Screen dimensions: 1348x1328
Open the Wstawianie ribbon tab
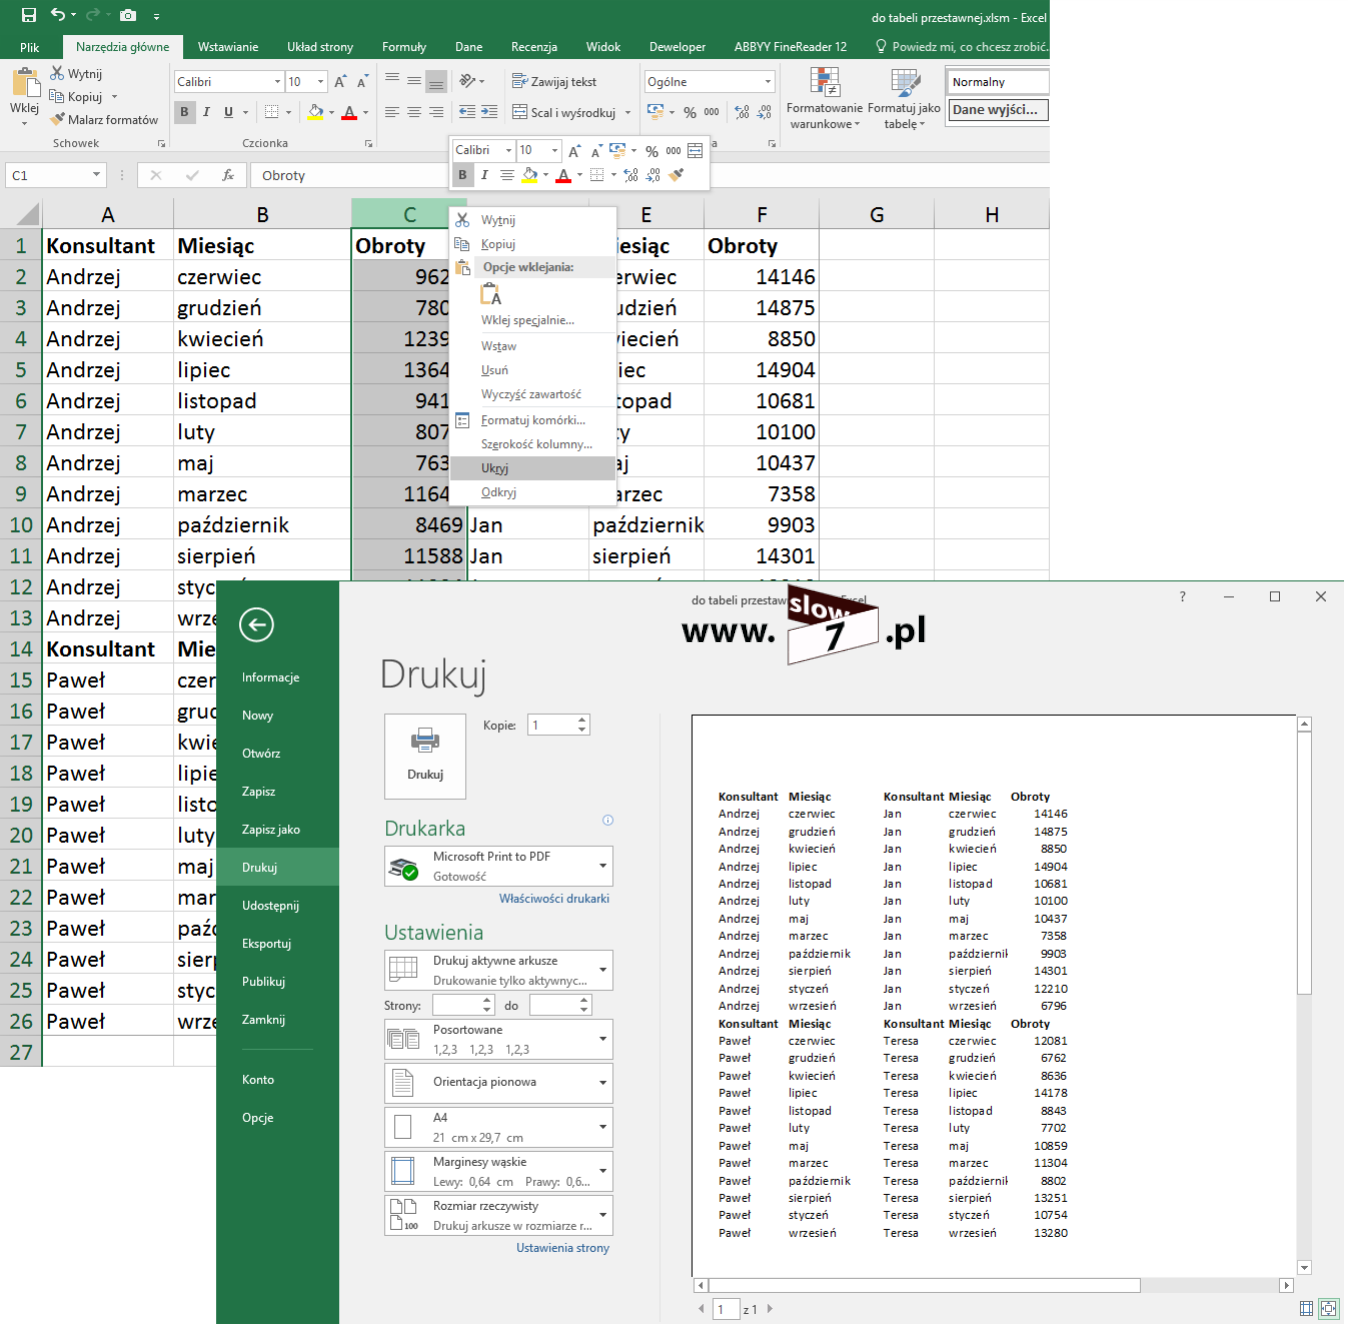228,47
